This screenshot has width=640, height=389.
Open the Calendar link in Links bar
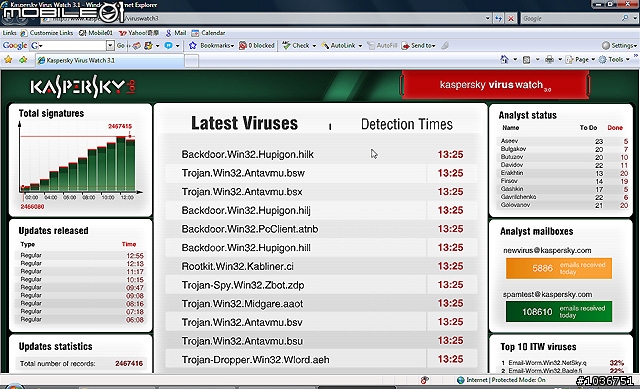208,33
